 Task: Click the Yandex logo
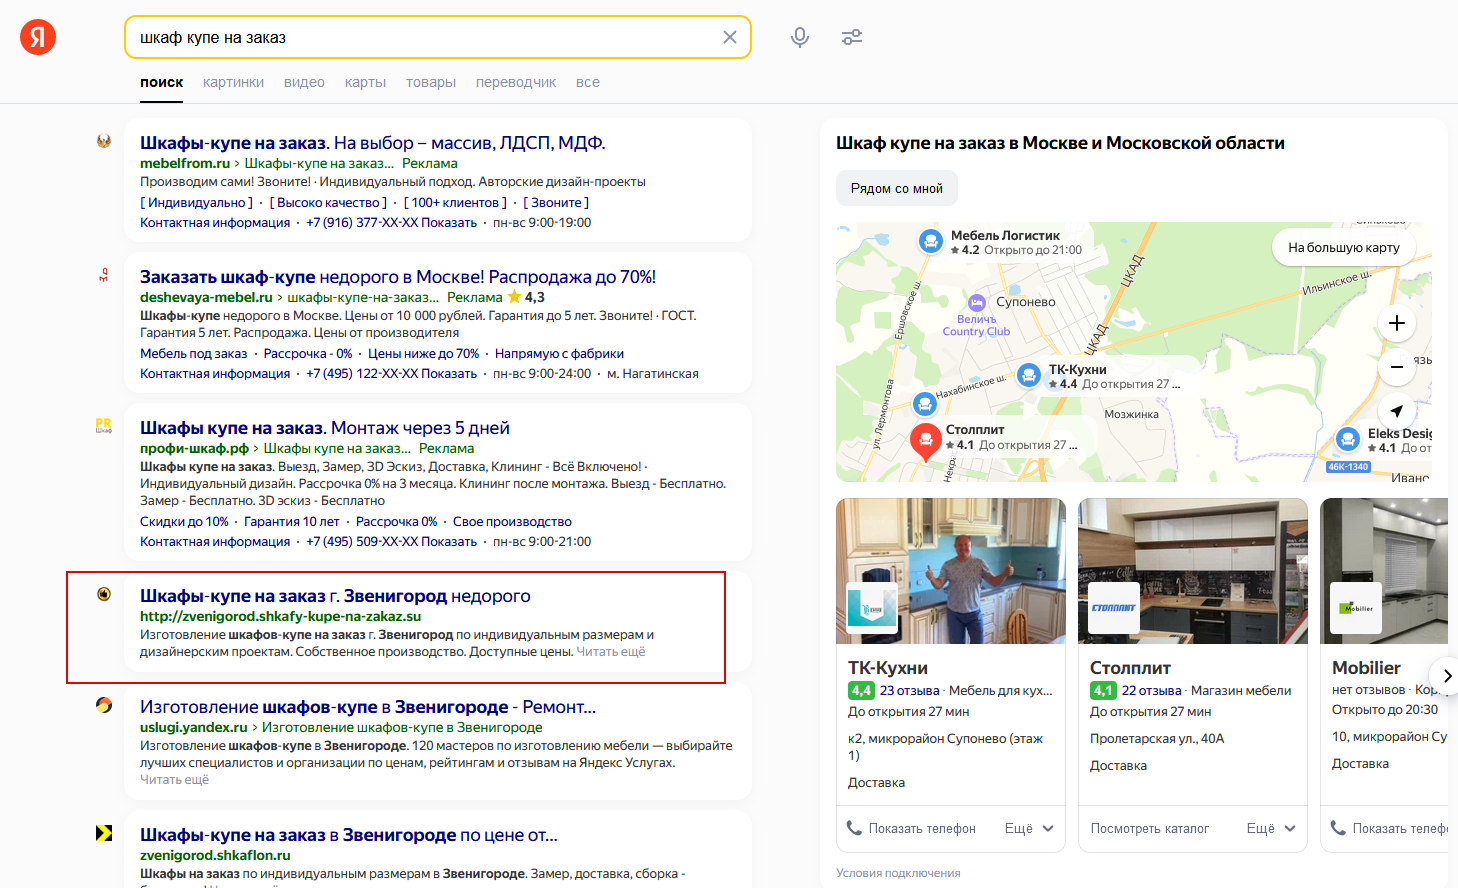click(x=38, y=37)
